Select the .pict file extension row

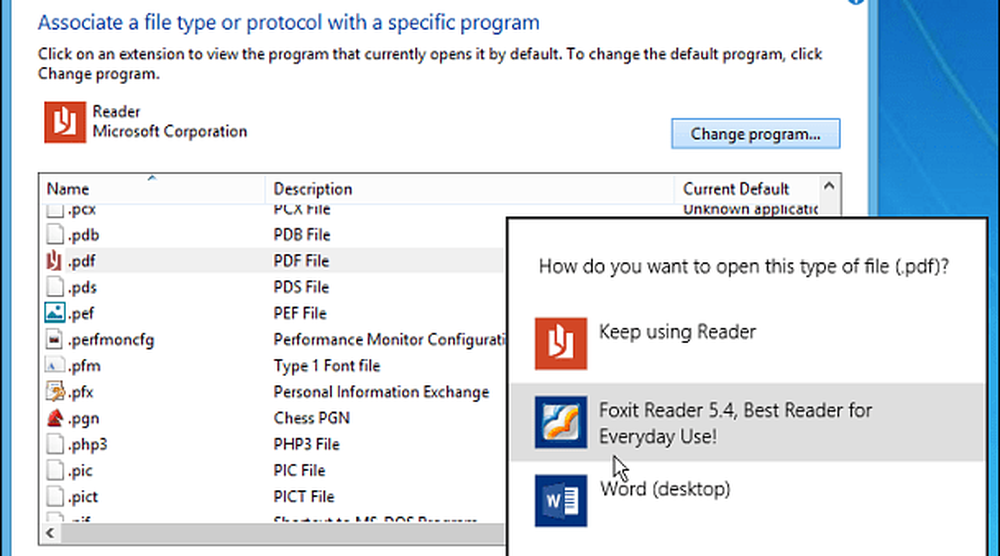pyautogui.click(x=84, y=496)
